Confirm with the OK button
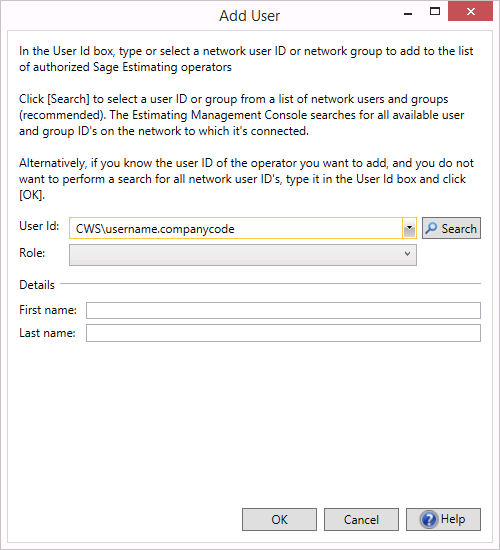 point(279,519)
